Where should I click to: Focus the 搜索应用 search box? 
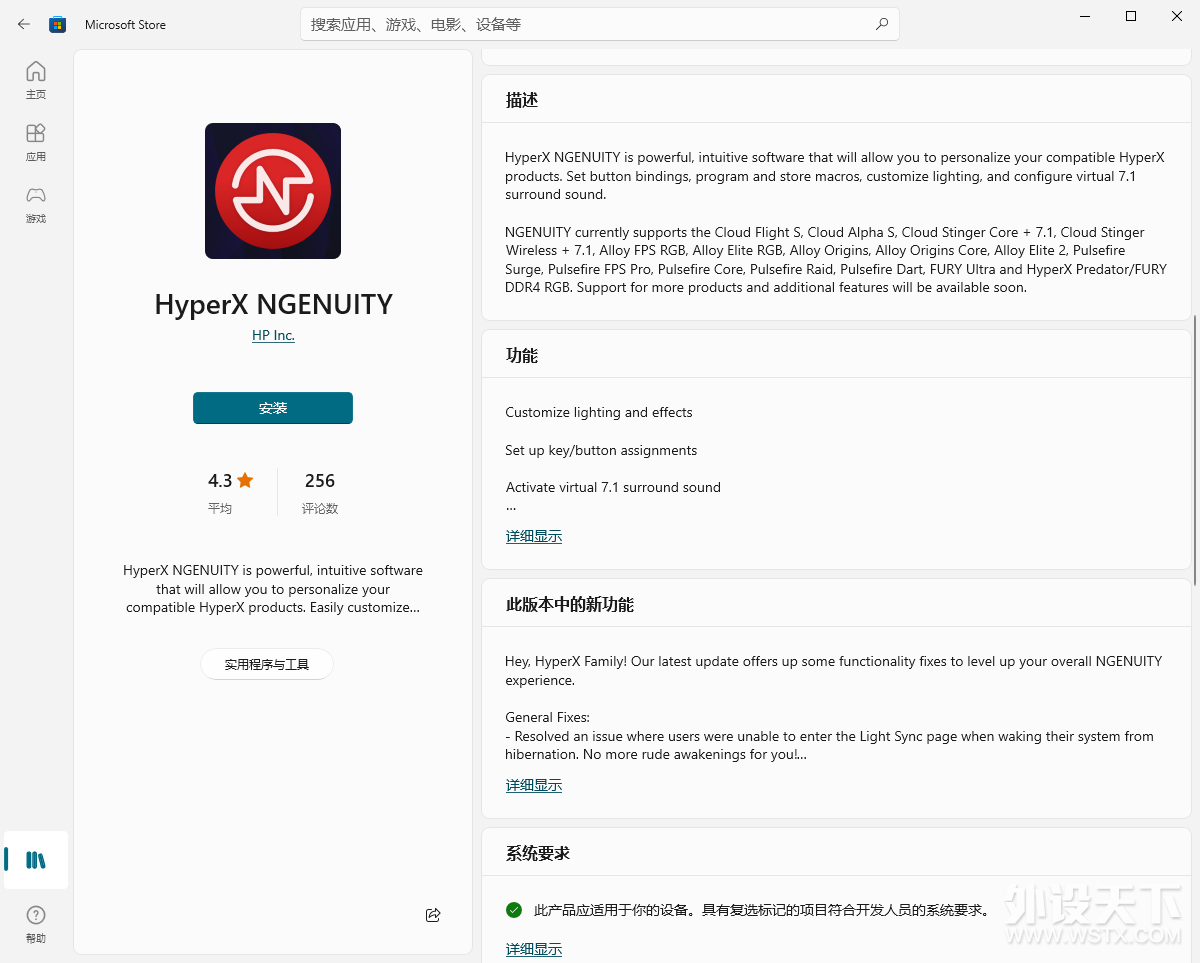tap(600, 24)
